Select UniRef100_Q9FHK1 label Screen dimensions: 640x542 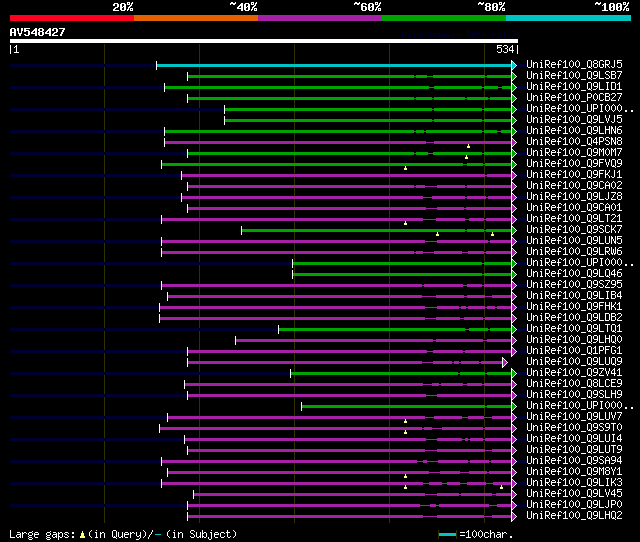pos(574,307)
